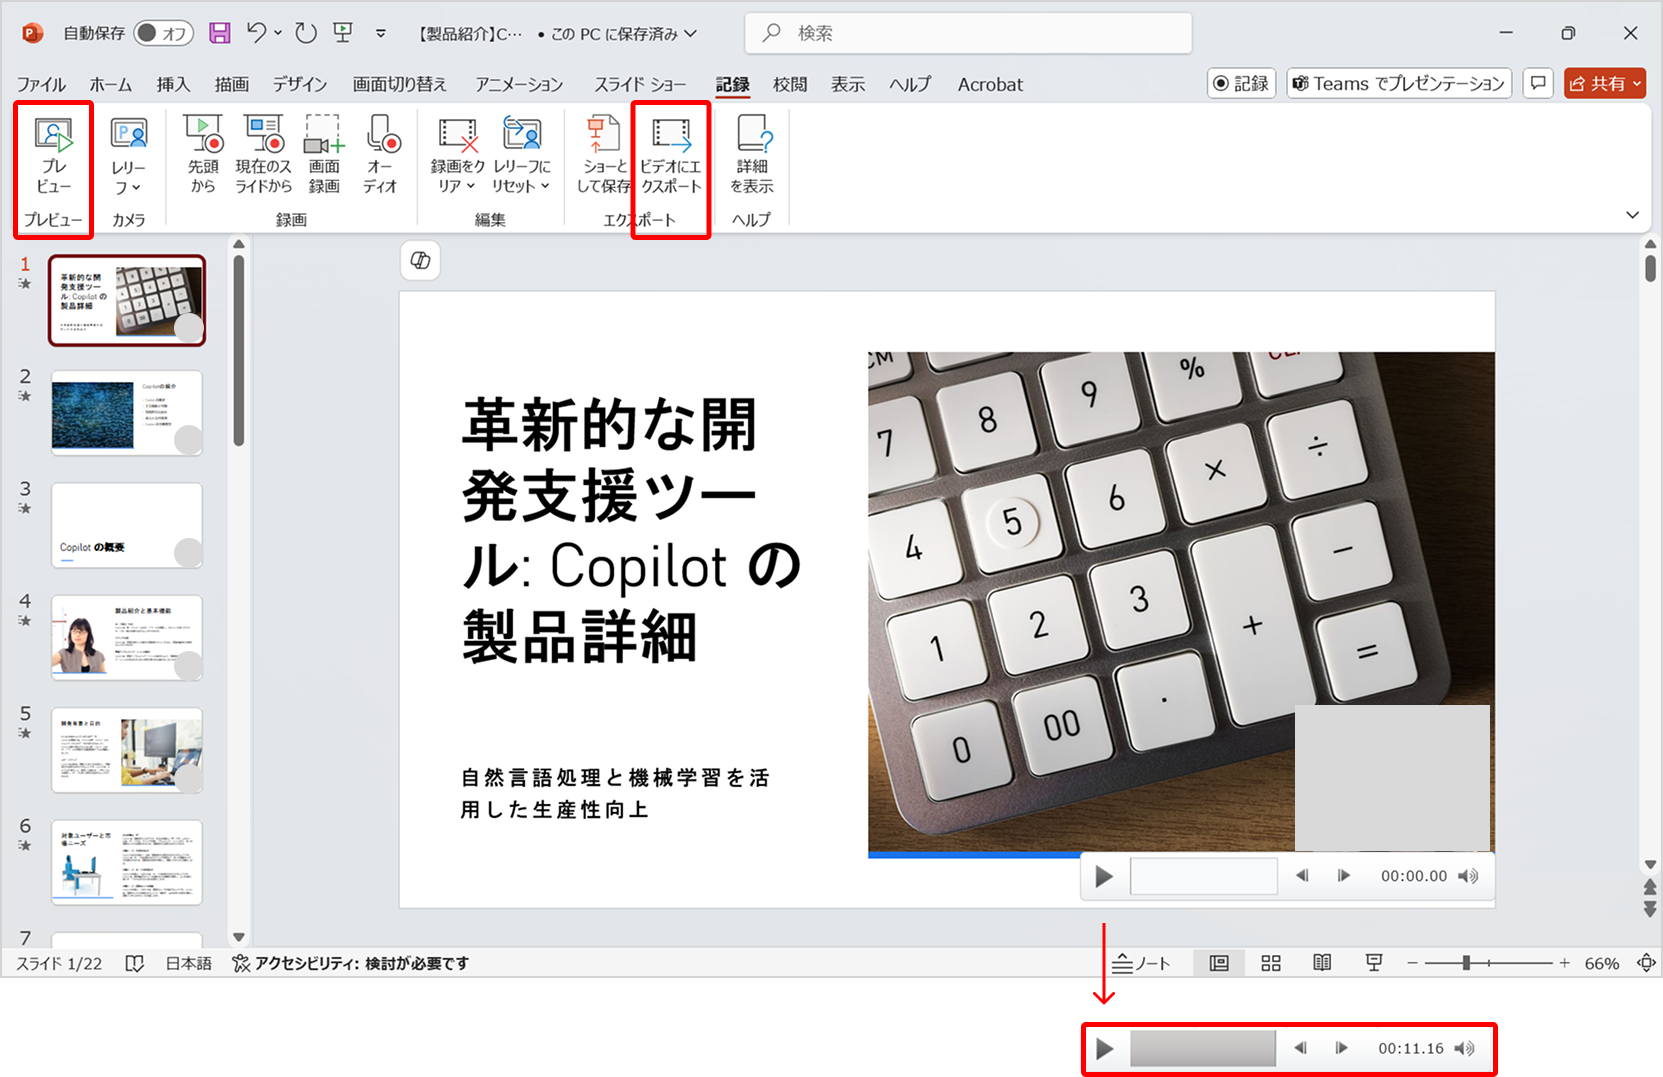Start Slide Show from status bar
The image size is (1663, 1077).
click(x=1374, y=963)
